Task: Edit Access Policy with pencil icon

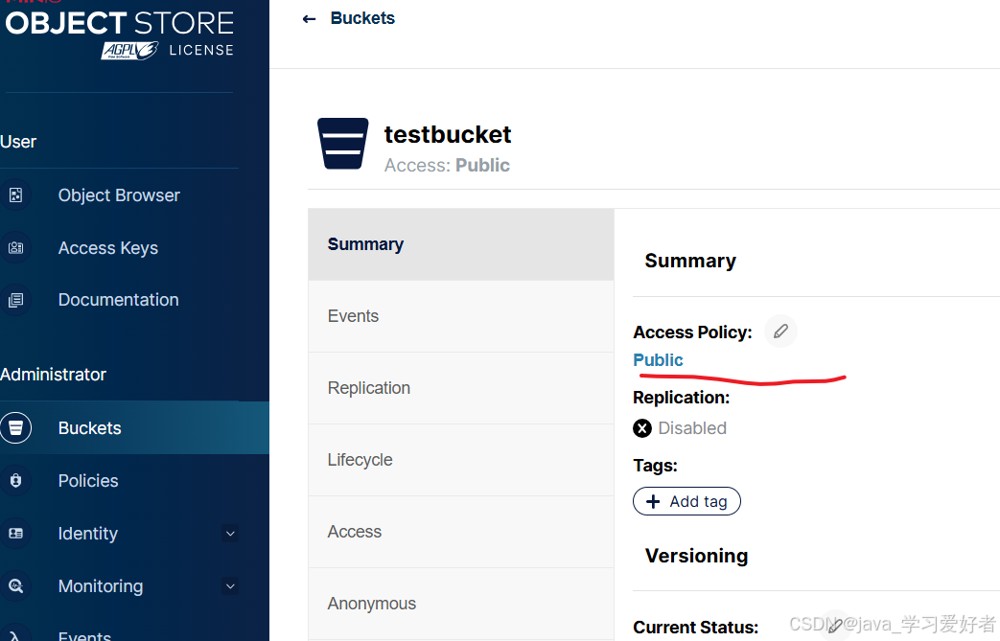Action: (781, 331)
